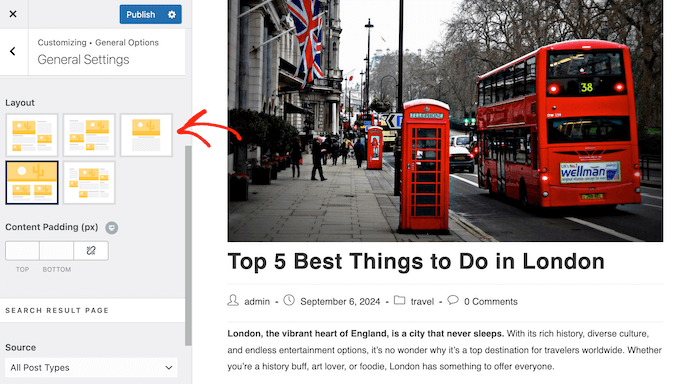
Task: Open the 0 Comments link
Action: pyautogui.click(x=490, y=302)
